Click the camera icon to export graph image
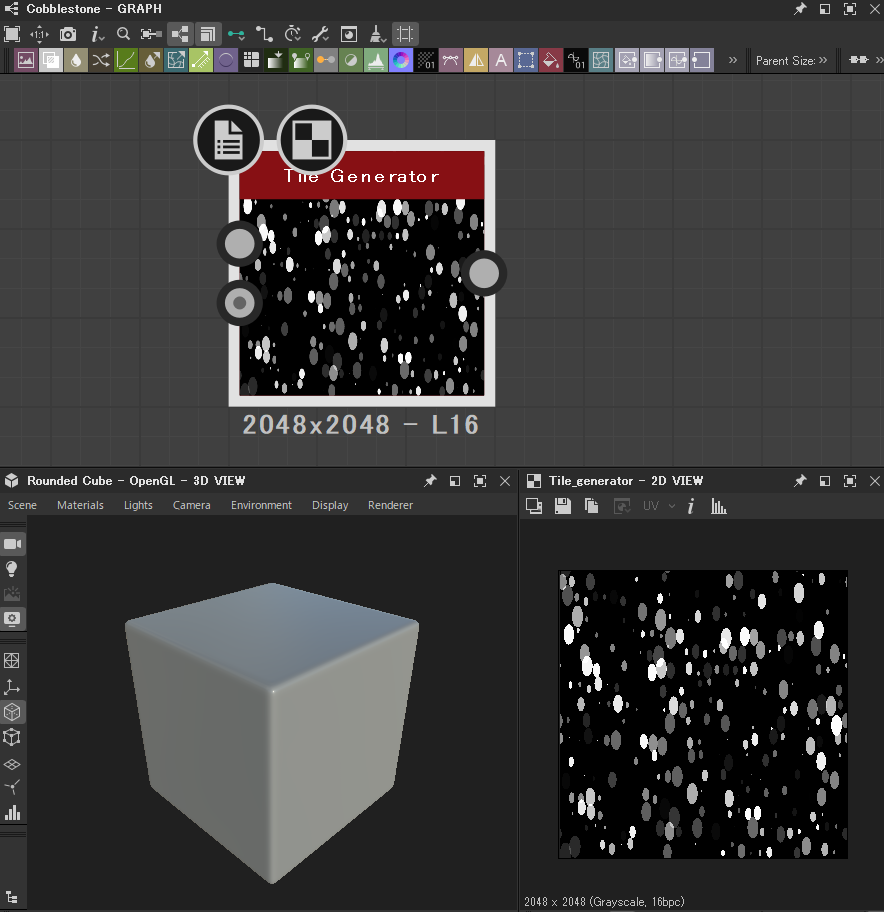Image resolution: width=884 pixels, height=912 pixels. pos(68,34)
